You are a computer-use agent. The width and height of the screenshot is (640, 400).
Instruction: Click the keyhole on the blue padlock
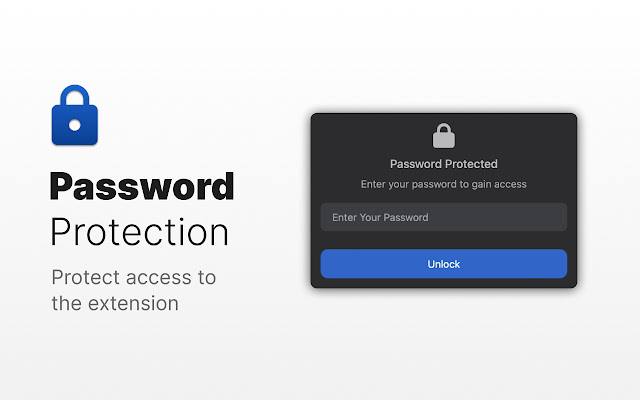click(x=76, y=127)
